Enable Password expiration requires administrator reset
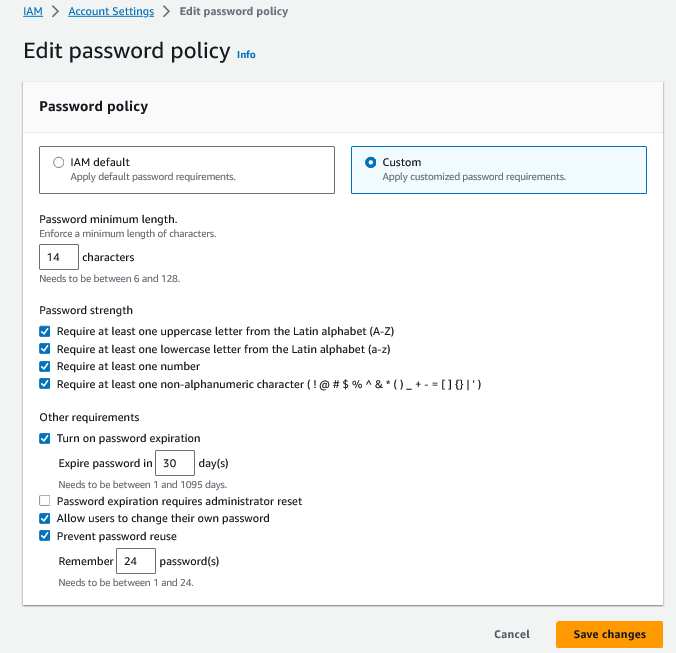Viewport: 676px width, 653px height. click(45, 501)
